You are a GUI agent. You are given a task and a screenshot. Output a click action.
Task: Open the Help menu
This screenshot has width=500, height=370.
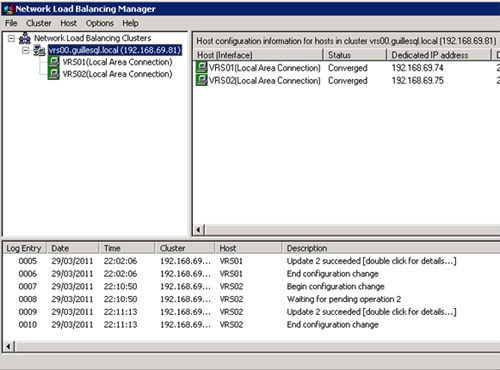pos(130,23)
